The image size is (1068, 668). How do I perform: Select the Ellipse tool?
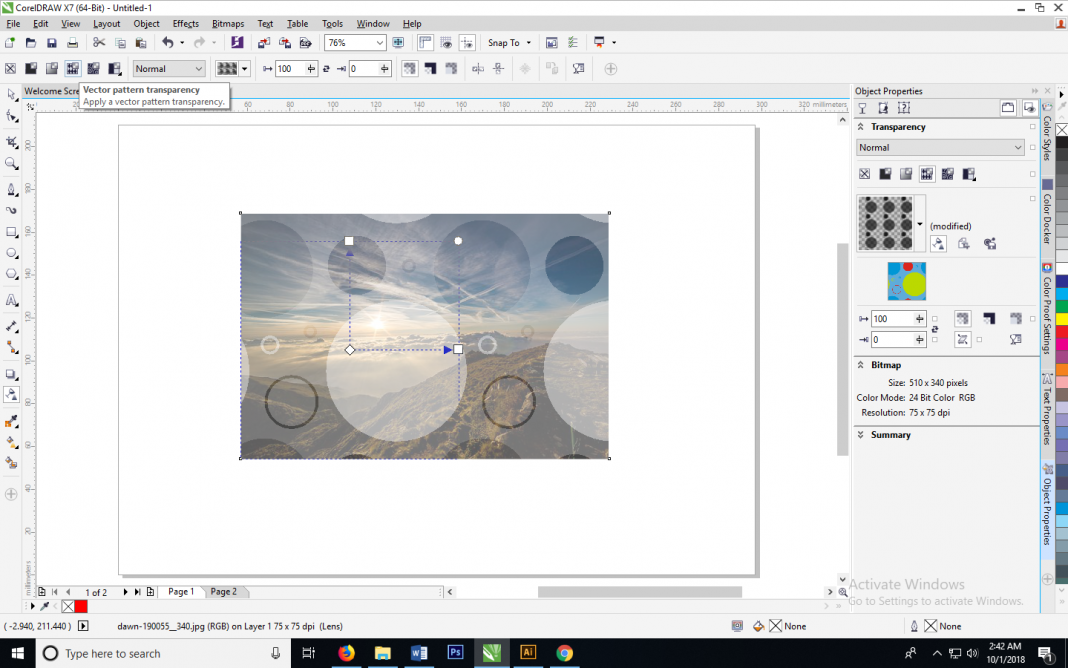[x=11, y=253]
